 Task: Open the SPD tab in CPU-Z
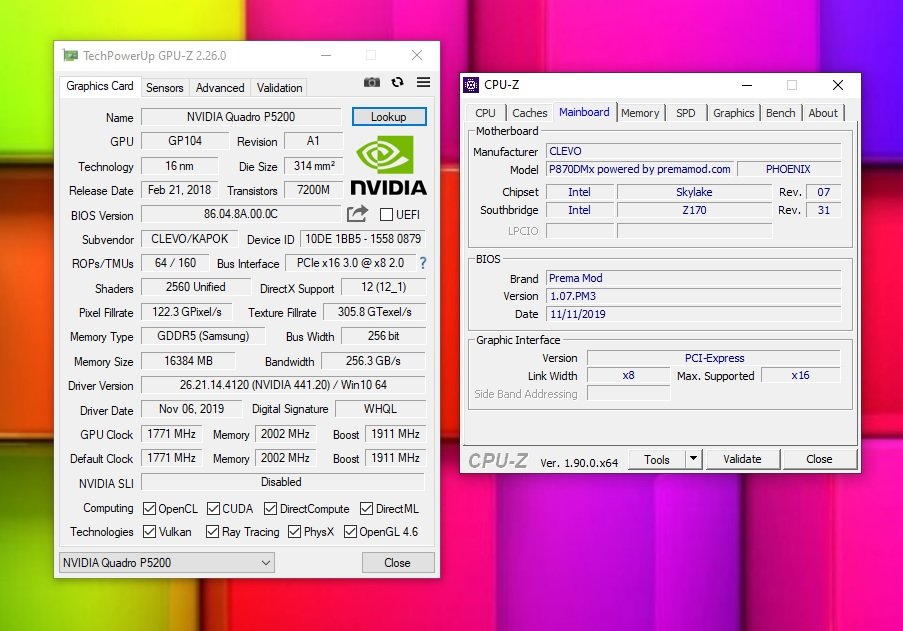685,113
